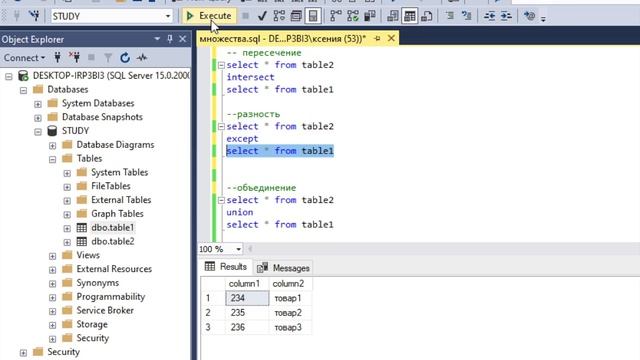Switch output to Results to File
The width and height of the screenshot is (640, 360).
click(427, 16)
